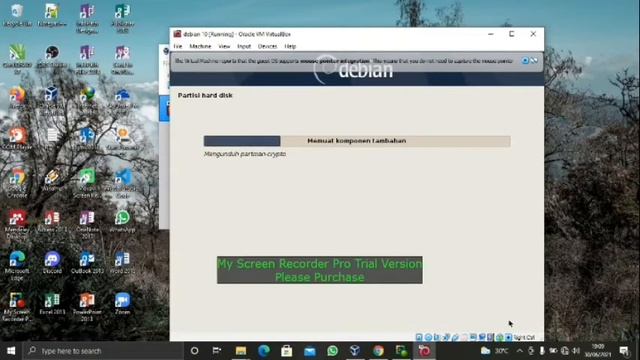
Task: Open Cortana circle on the taskbar
Action: point(194,351)
